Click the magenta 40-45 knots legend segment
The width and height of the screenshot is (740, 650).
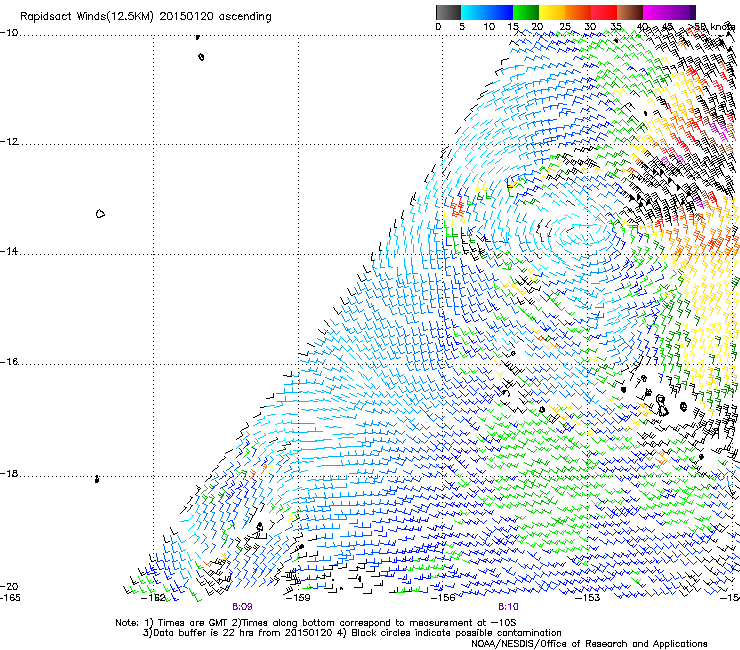[x=656, y=12]
